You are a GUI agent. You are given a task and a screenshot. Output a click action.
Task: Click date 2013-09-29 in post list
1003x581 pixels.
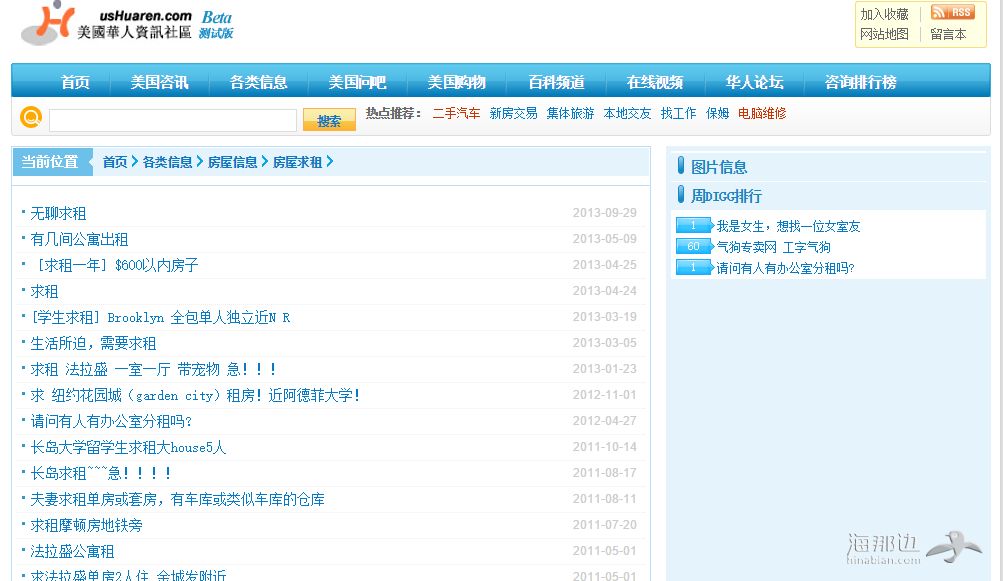pyautogui.click(x=604, y=212)
